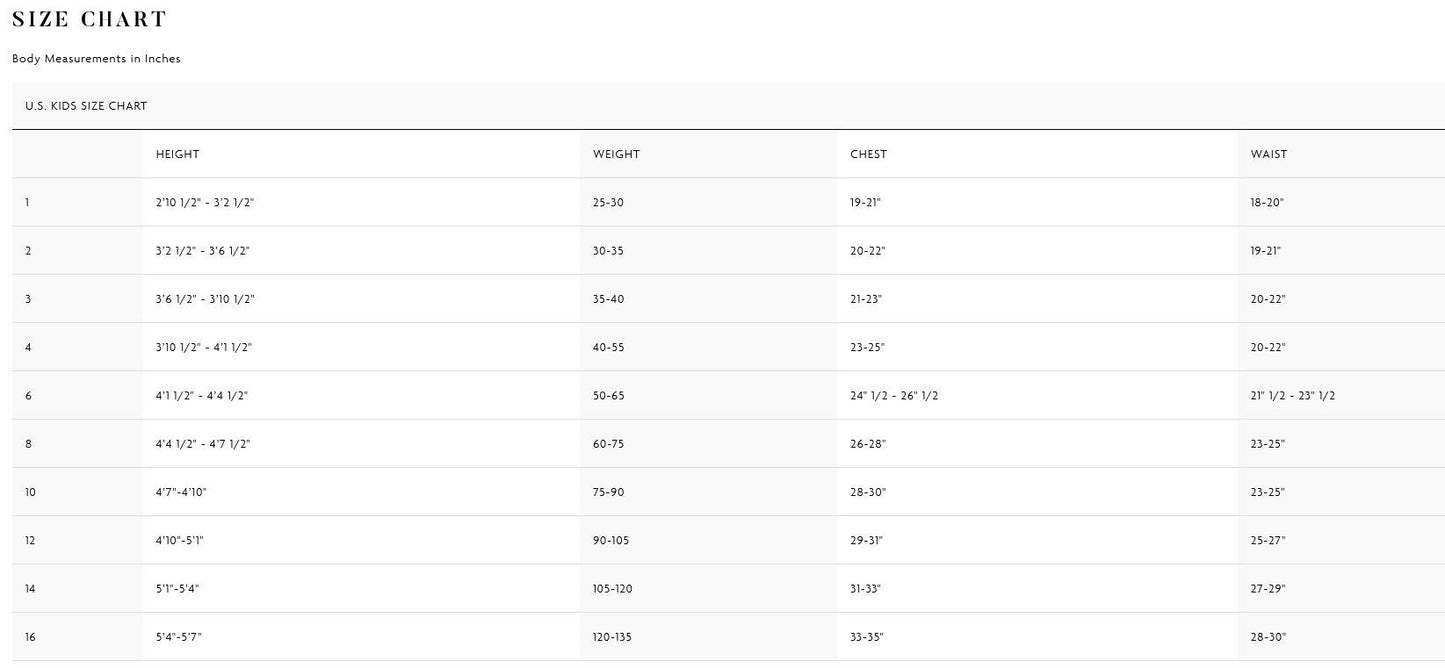Select the Weight column header
Screen dimensions: 1445x668
(616, 154)
